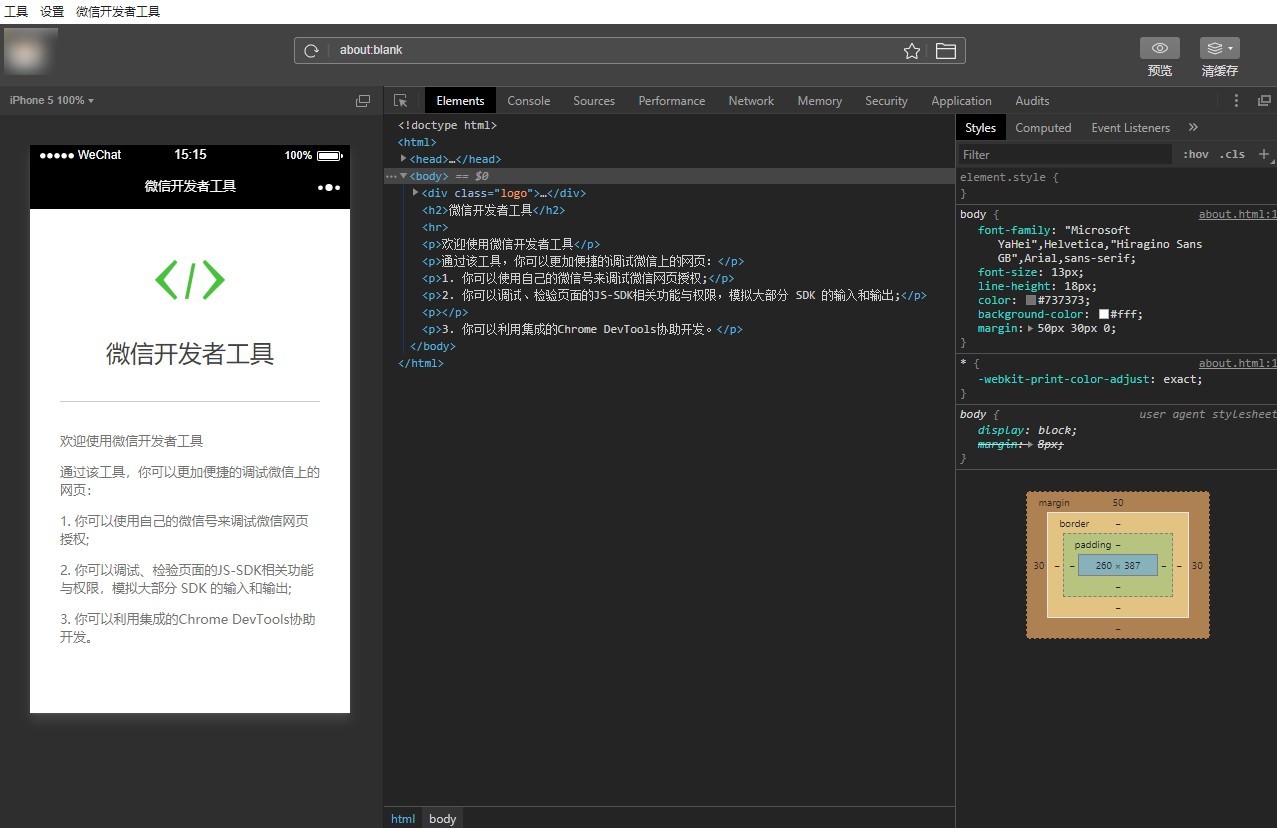Image resolution: width=1277 pixels, height=828 pixels.
Task: Expand the margin shorthand property triangle
Action: point(1031,328)
